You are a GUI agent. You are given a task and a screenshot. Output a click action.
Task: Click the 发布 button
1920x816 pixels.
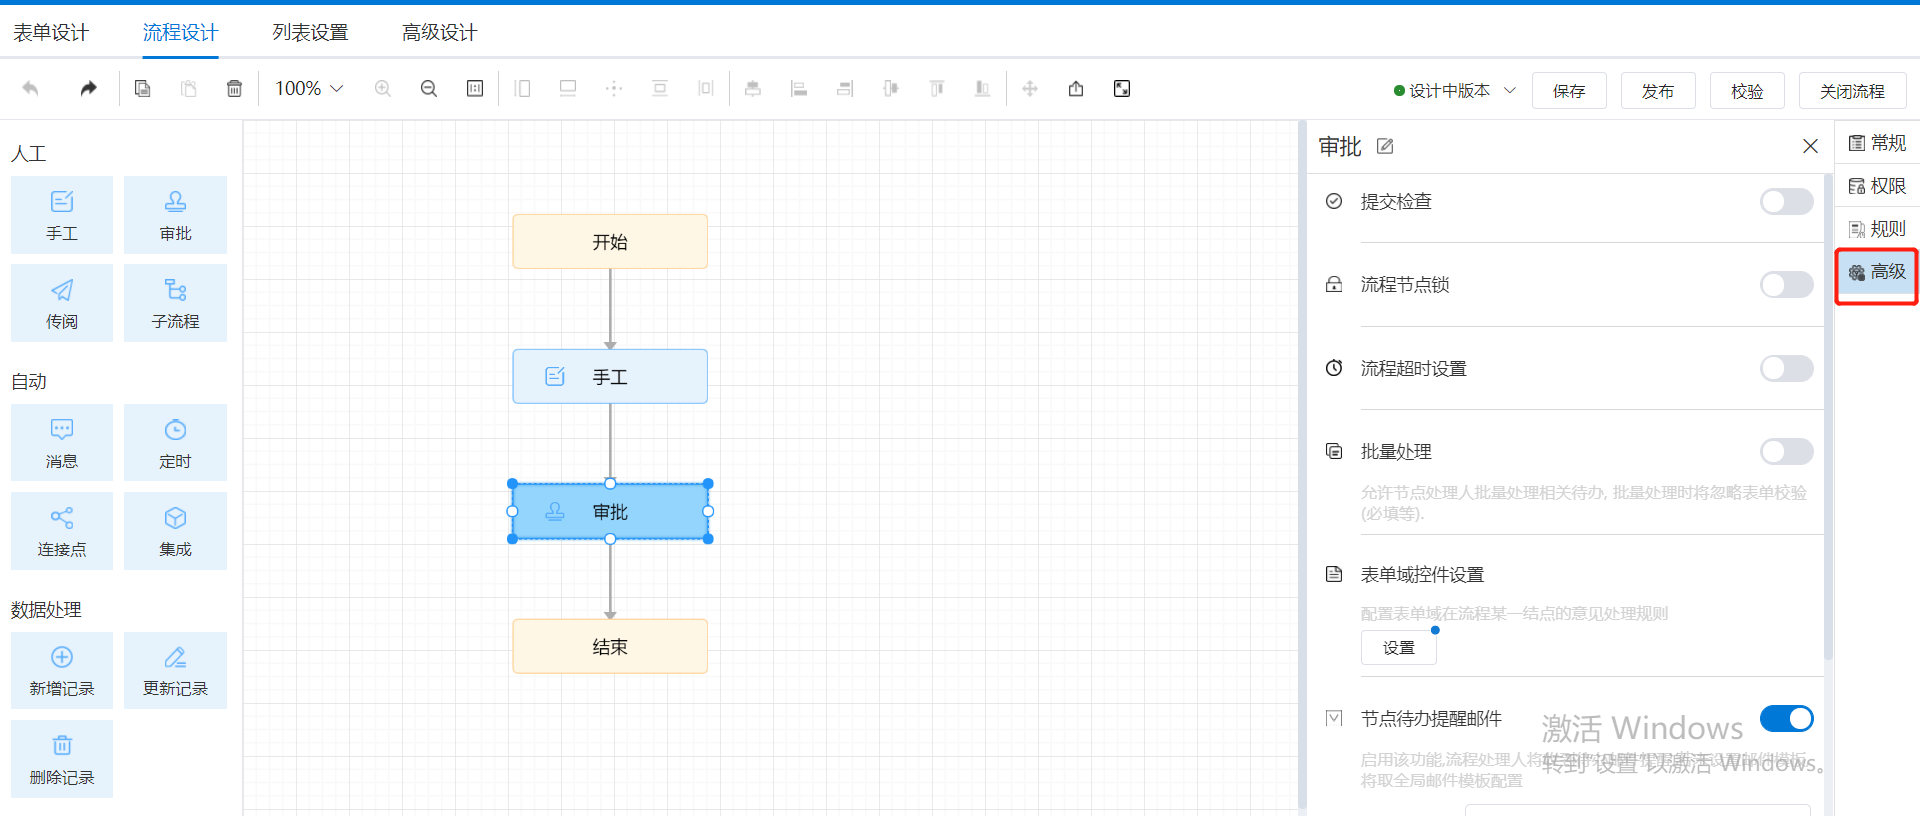coord(1658,91)
